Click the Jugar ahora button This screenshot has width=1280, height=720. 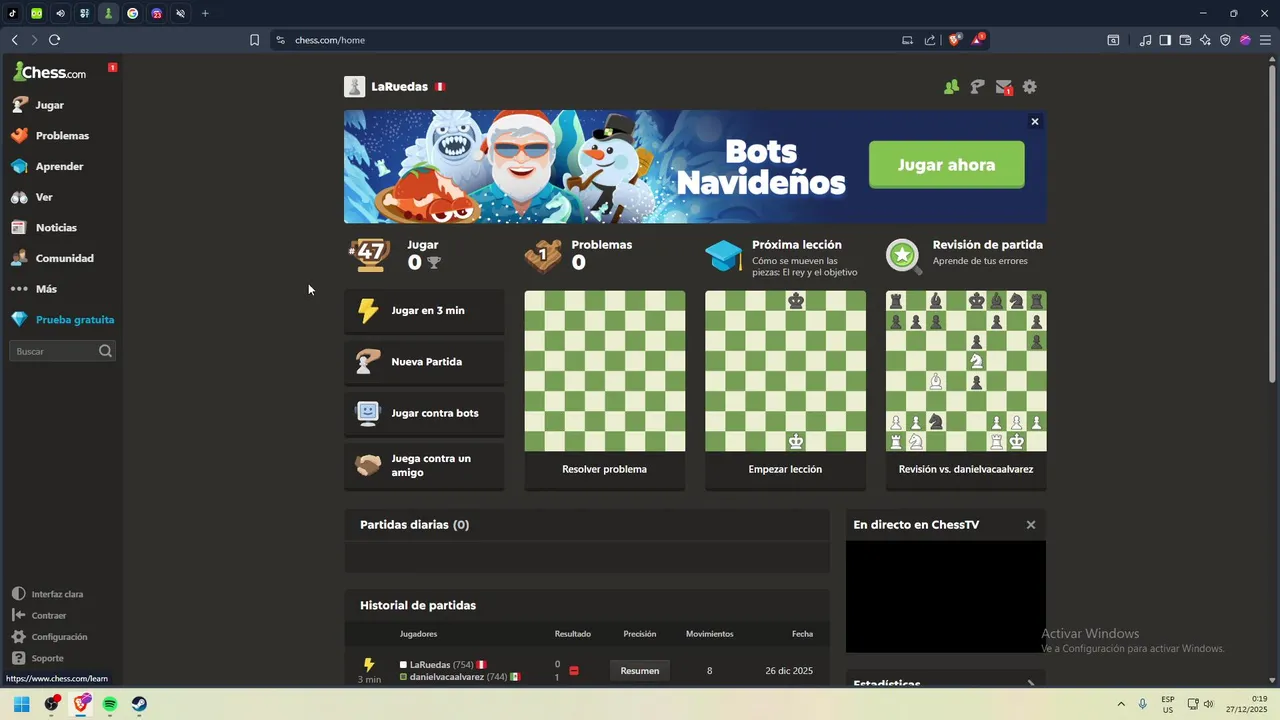tap(947, 165)
